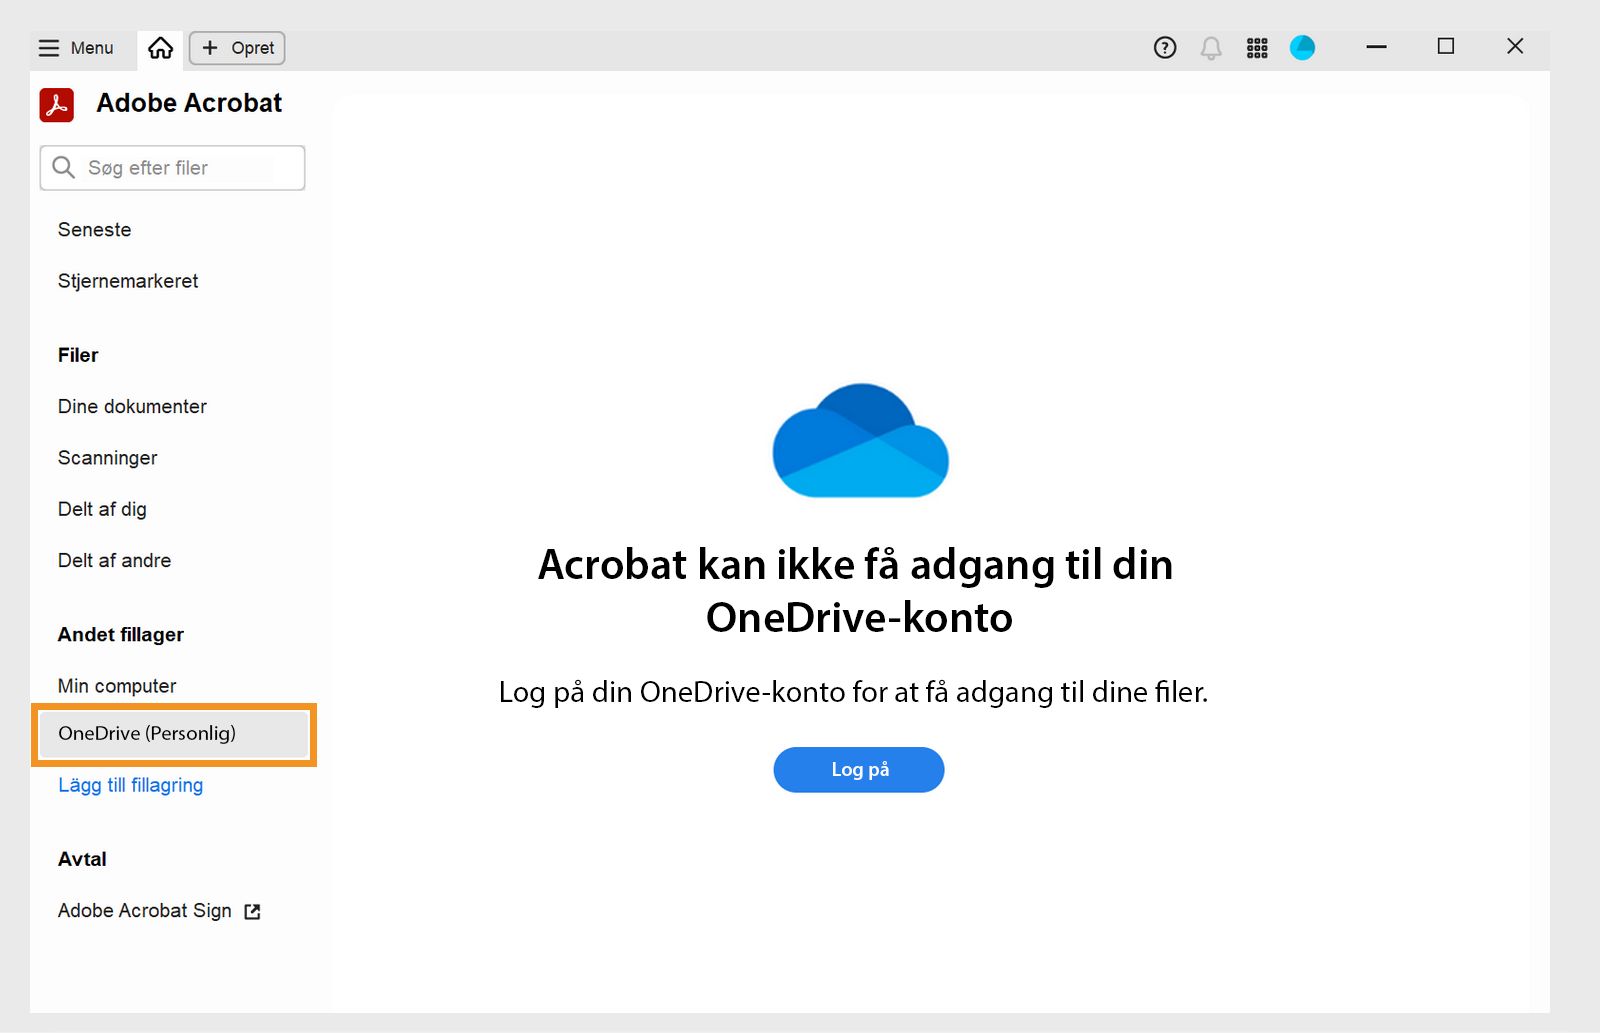Screen dimensions: 1600x1033
Task: Open Dine dokumenter
Action: (x=132, y=406)
